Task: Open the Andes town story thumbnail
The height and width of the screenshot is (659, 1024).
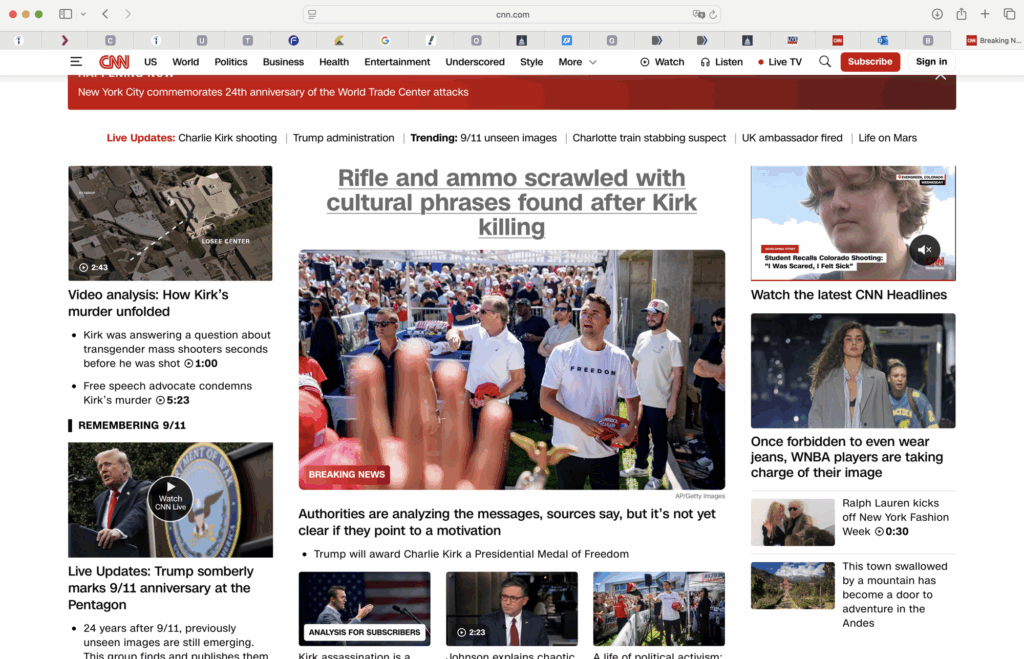Action: click(x=792, y=585)
